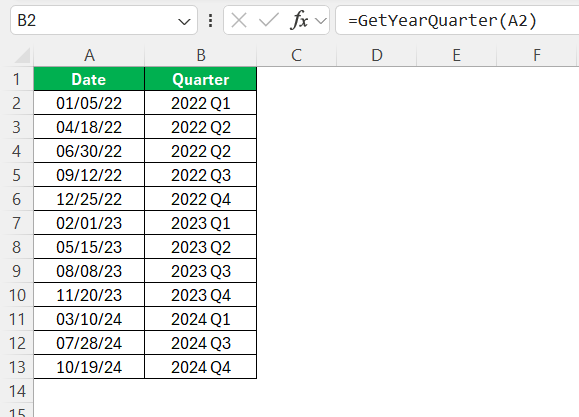Screen dimensions: 579x417
Task: Select cell with date 01/05/22
Action: tap(89, 103)
